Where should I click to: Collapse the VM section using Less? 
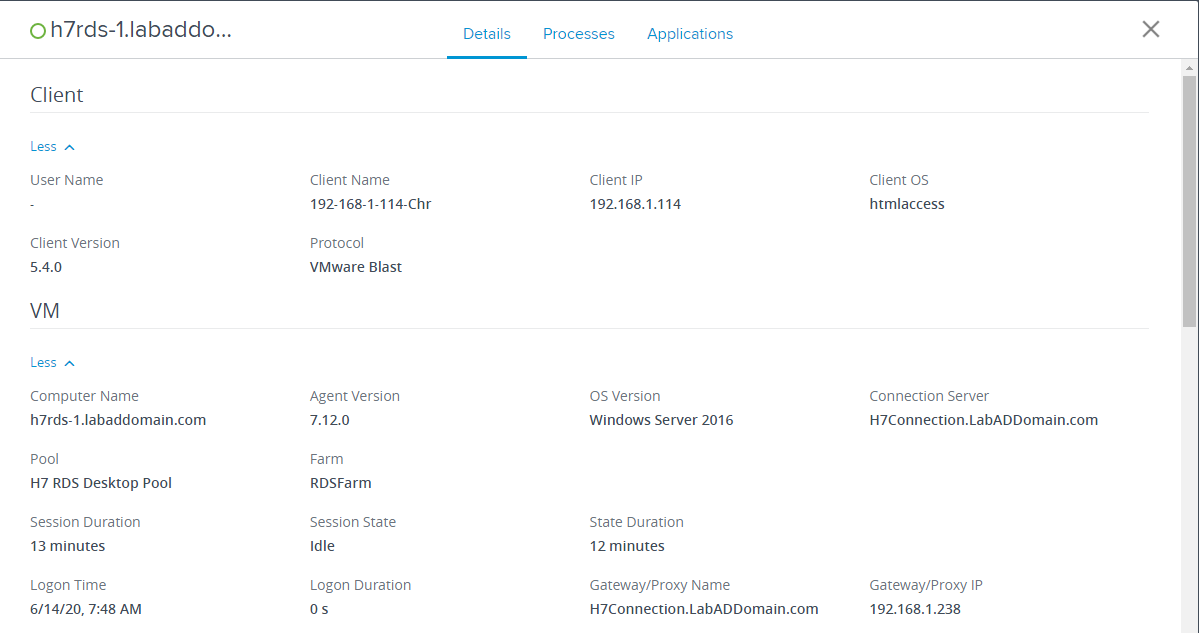(x=52, y=363)
